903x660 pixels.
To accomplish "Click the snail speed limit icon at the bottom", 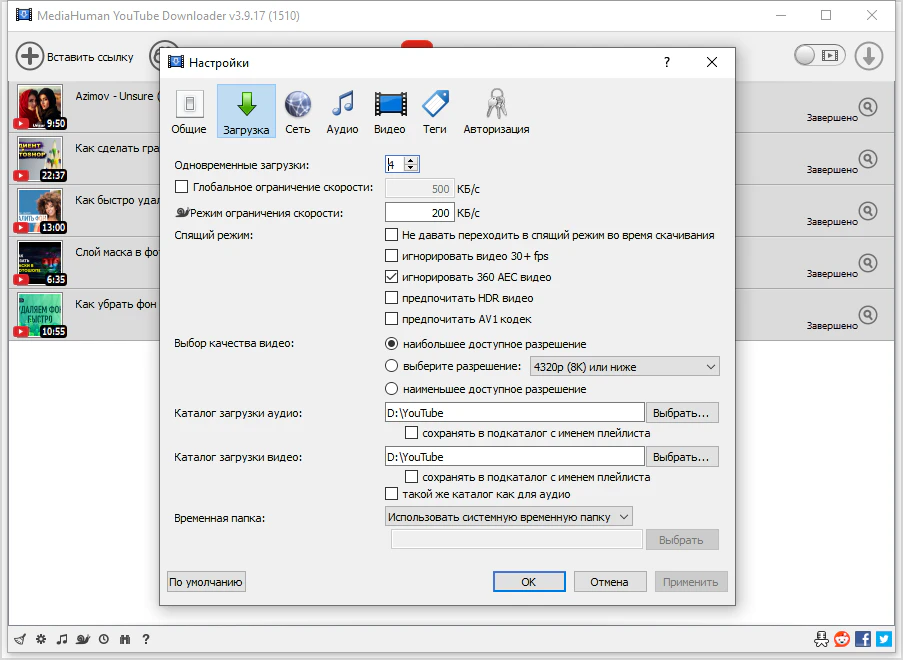I will pos(82,639).
